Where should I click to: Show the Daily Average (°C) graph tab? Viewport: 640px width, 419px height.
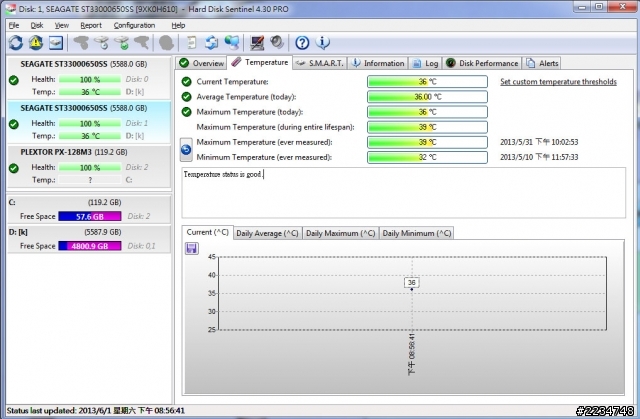(267, 233)
